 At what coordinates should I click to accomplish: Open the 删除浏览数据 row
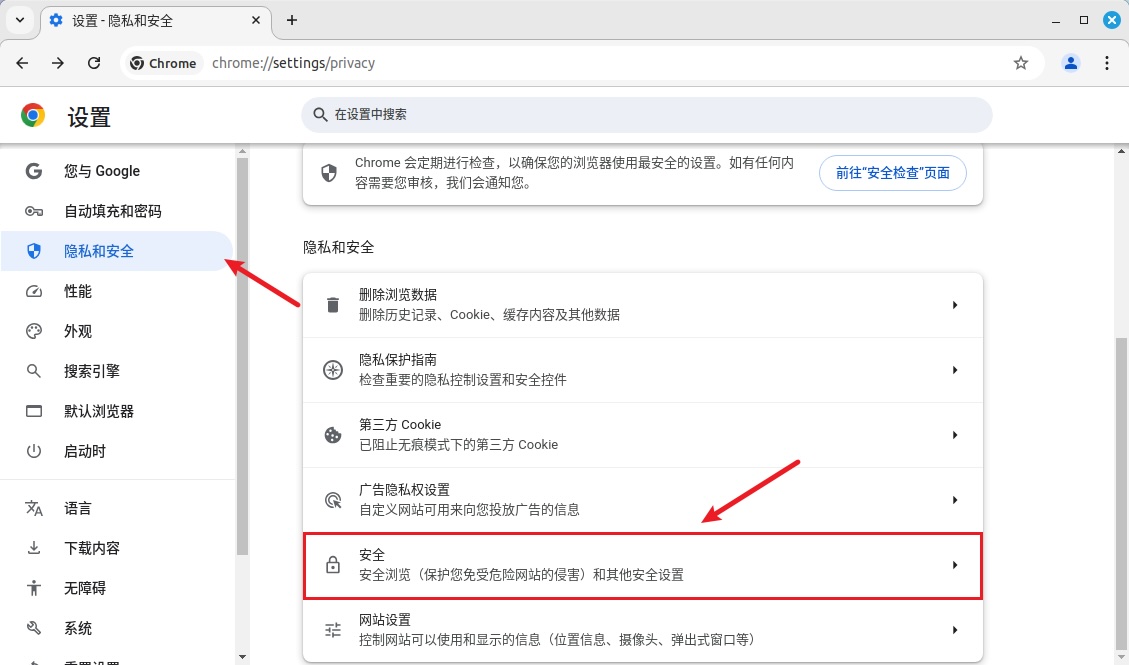(x=642, y=305)
